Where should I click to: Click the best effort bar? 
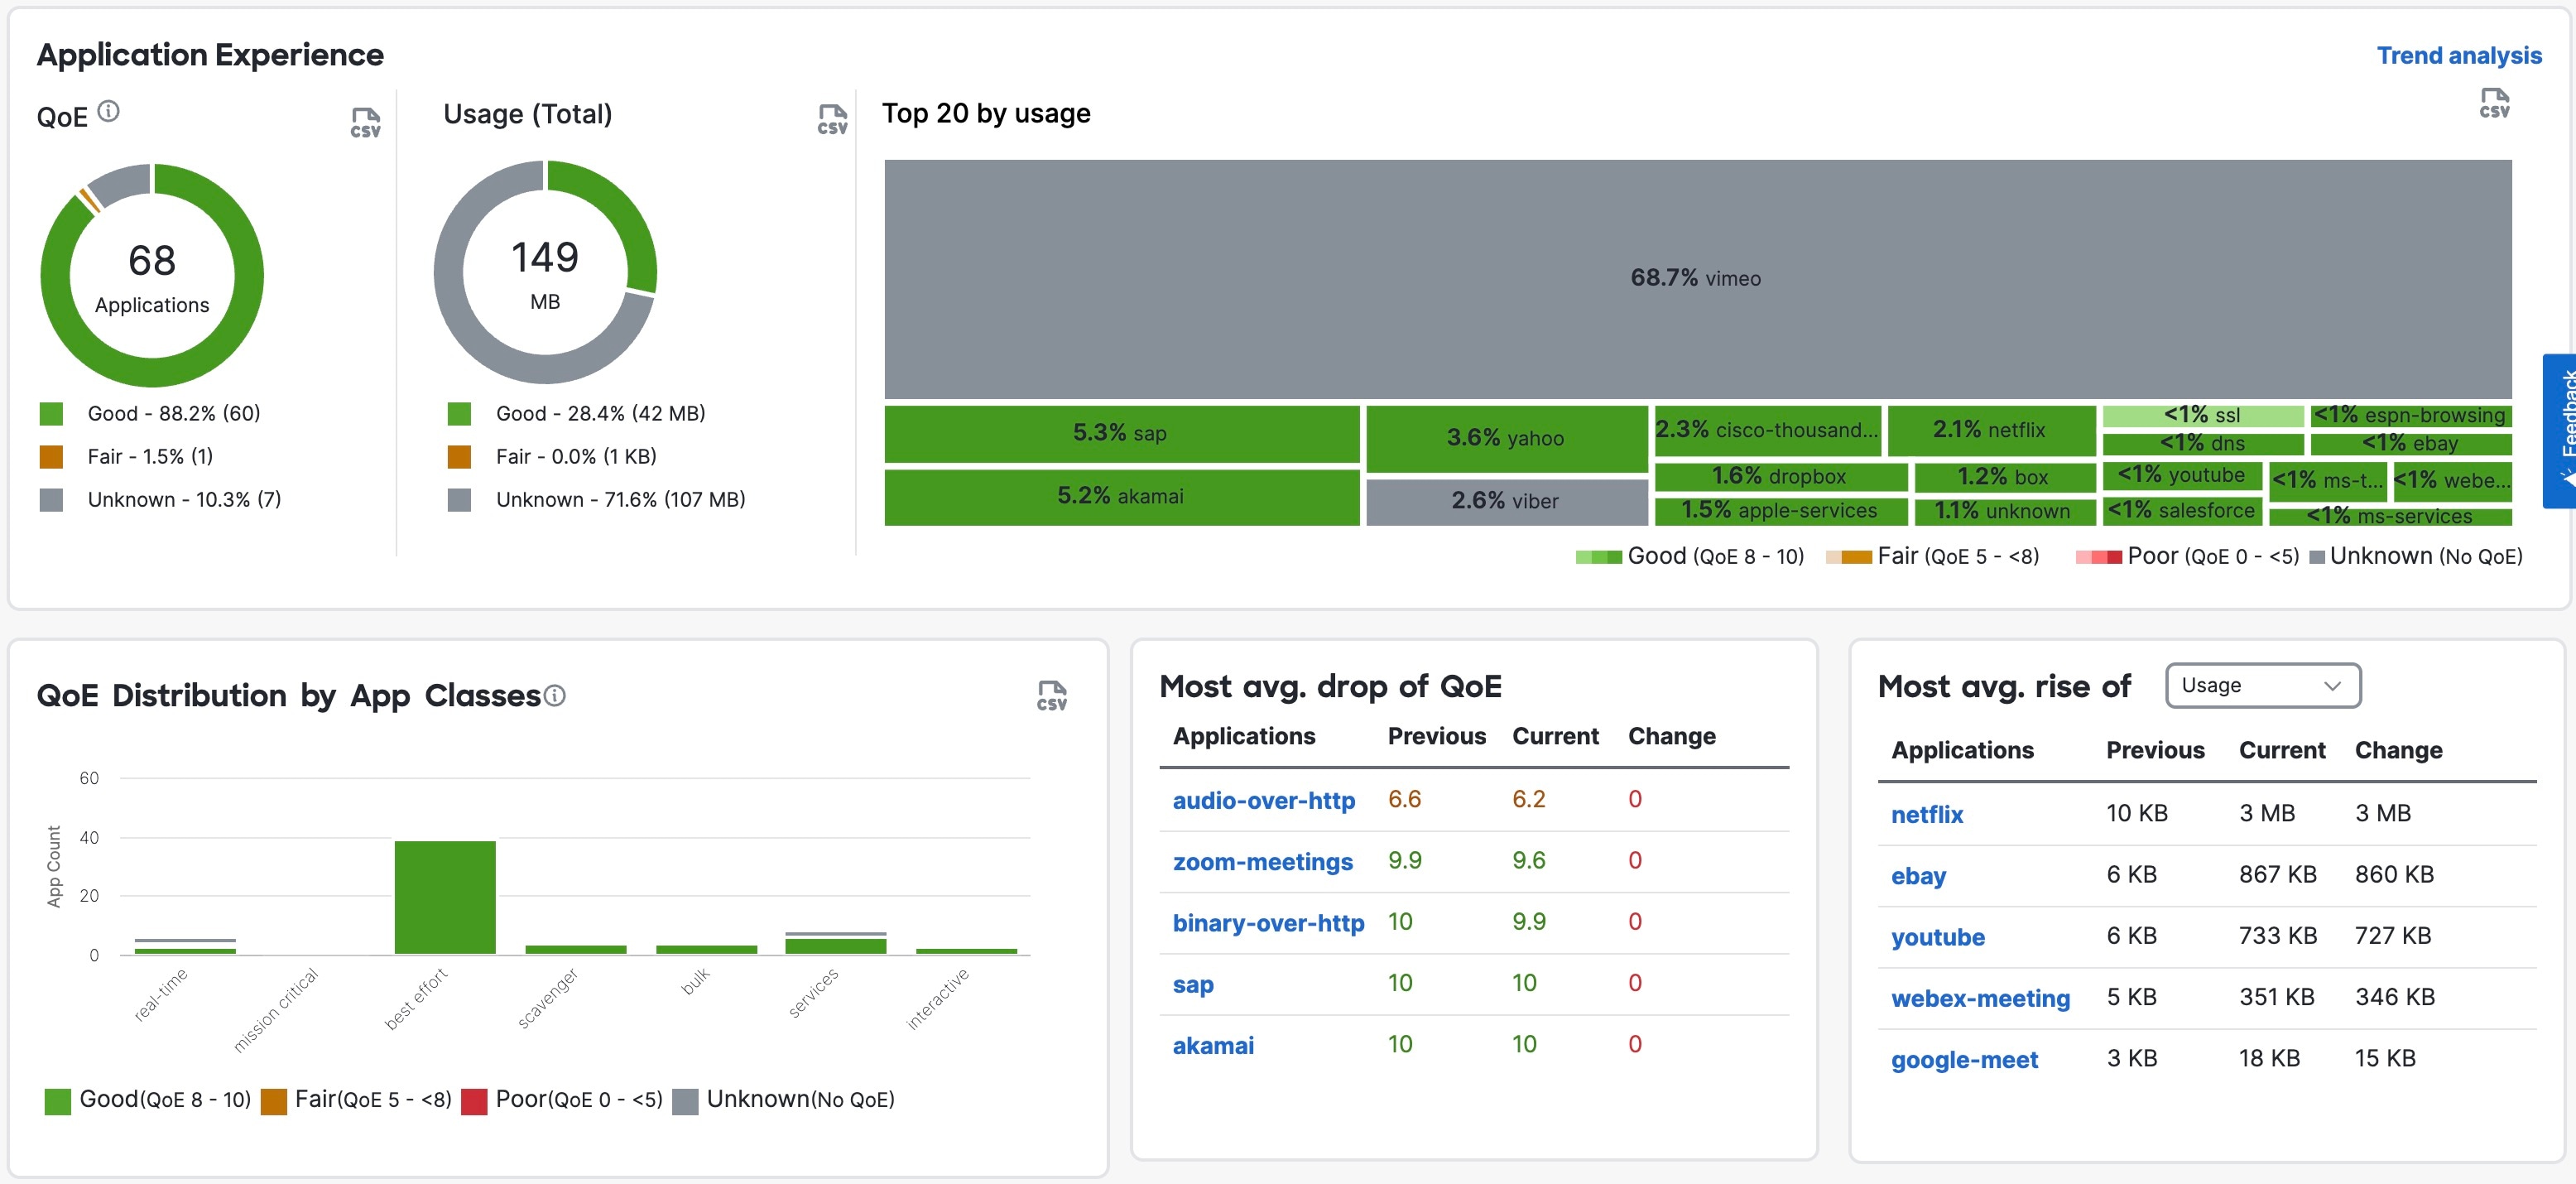click(x=444, y=897)
